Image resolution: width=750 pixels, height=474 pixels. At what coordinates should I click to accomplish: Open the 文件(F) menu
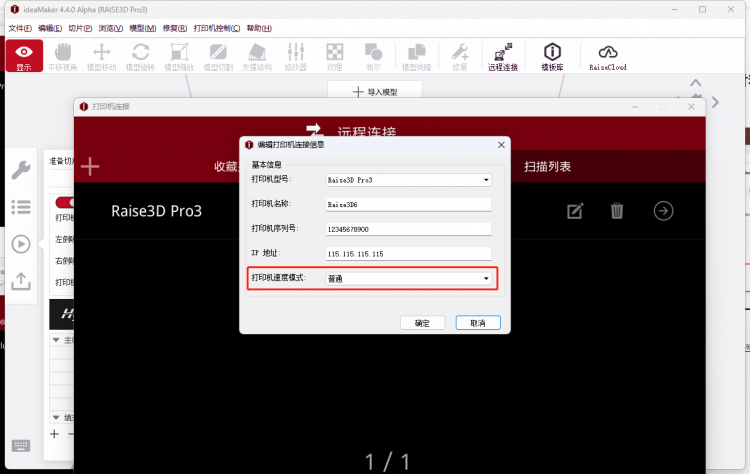(x=20, y=28)
